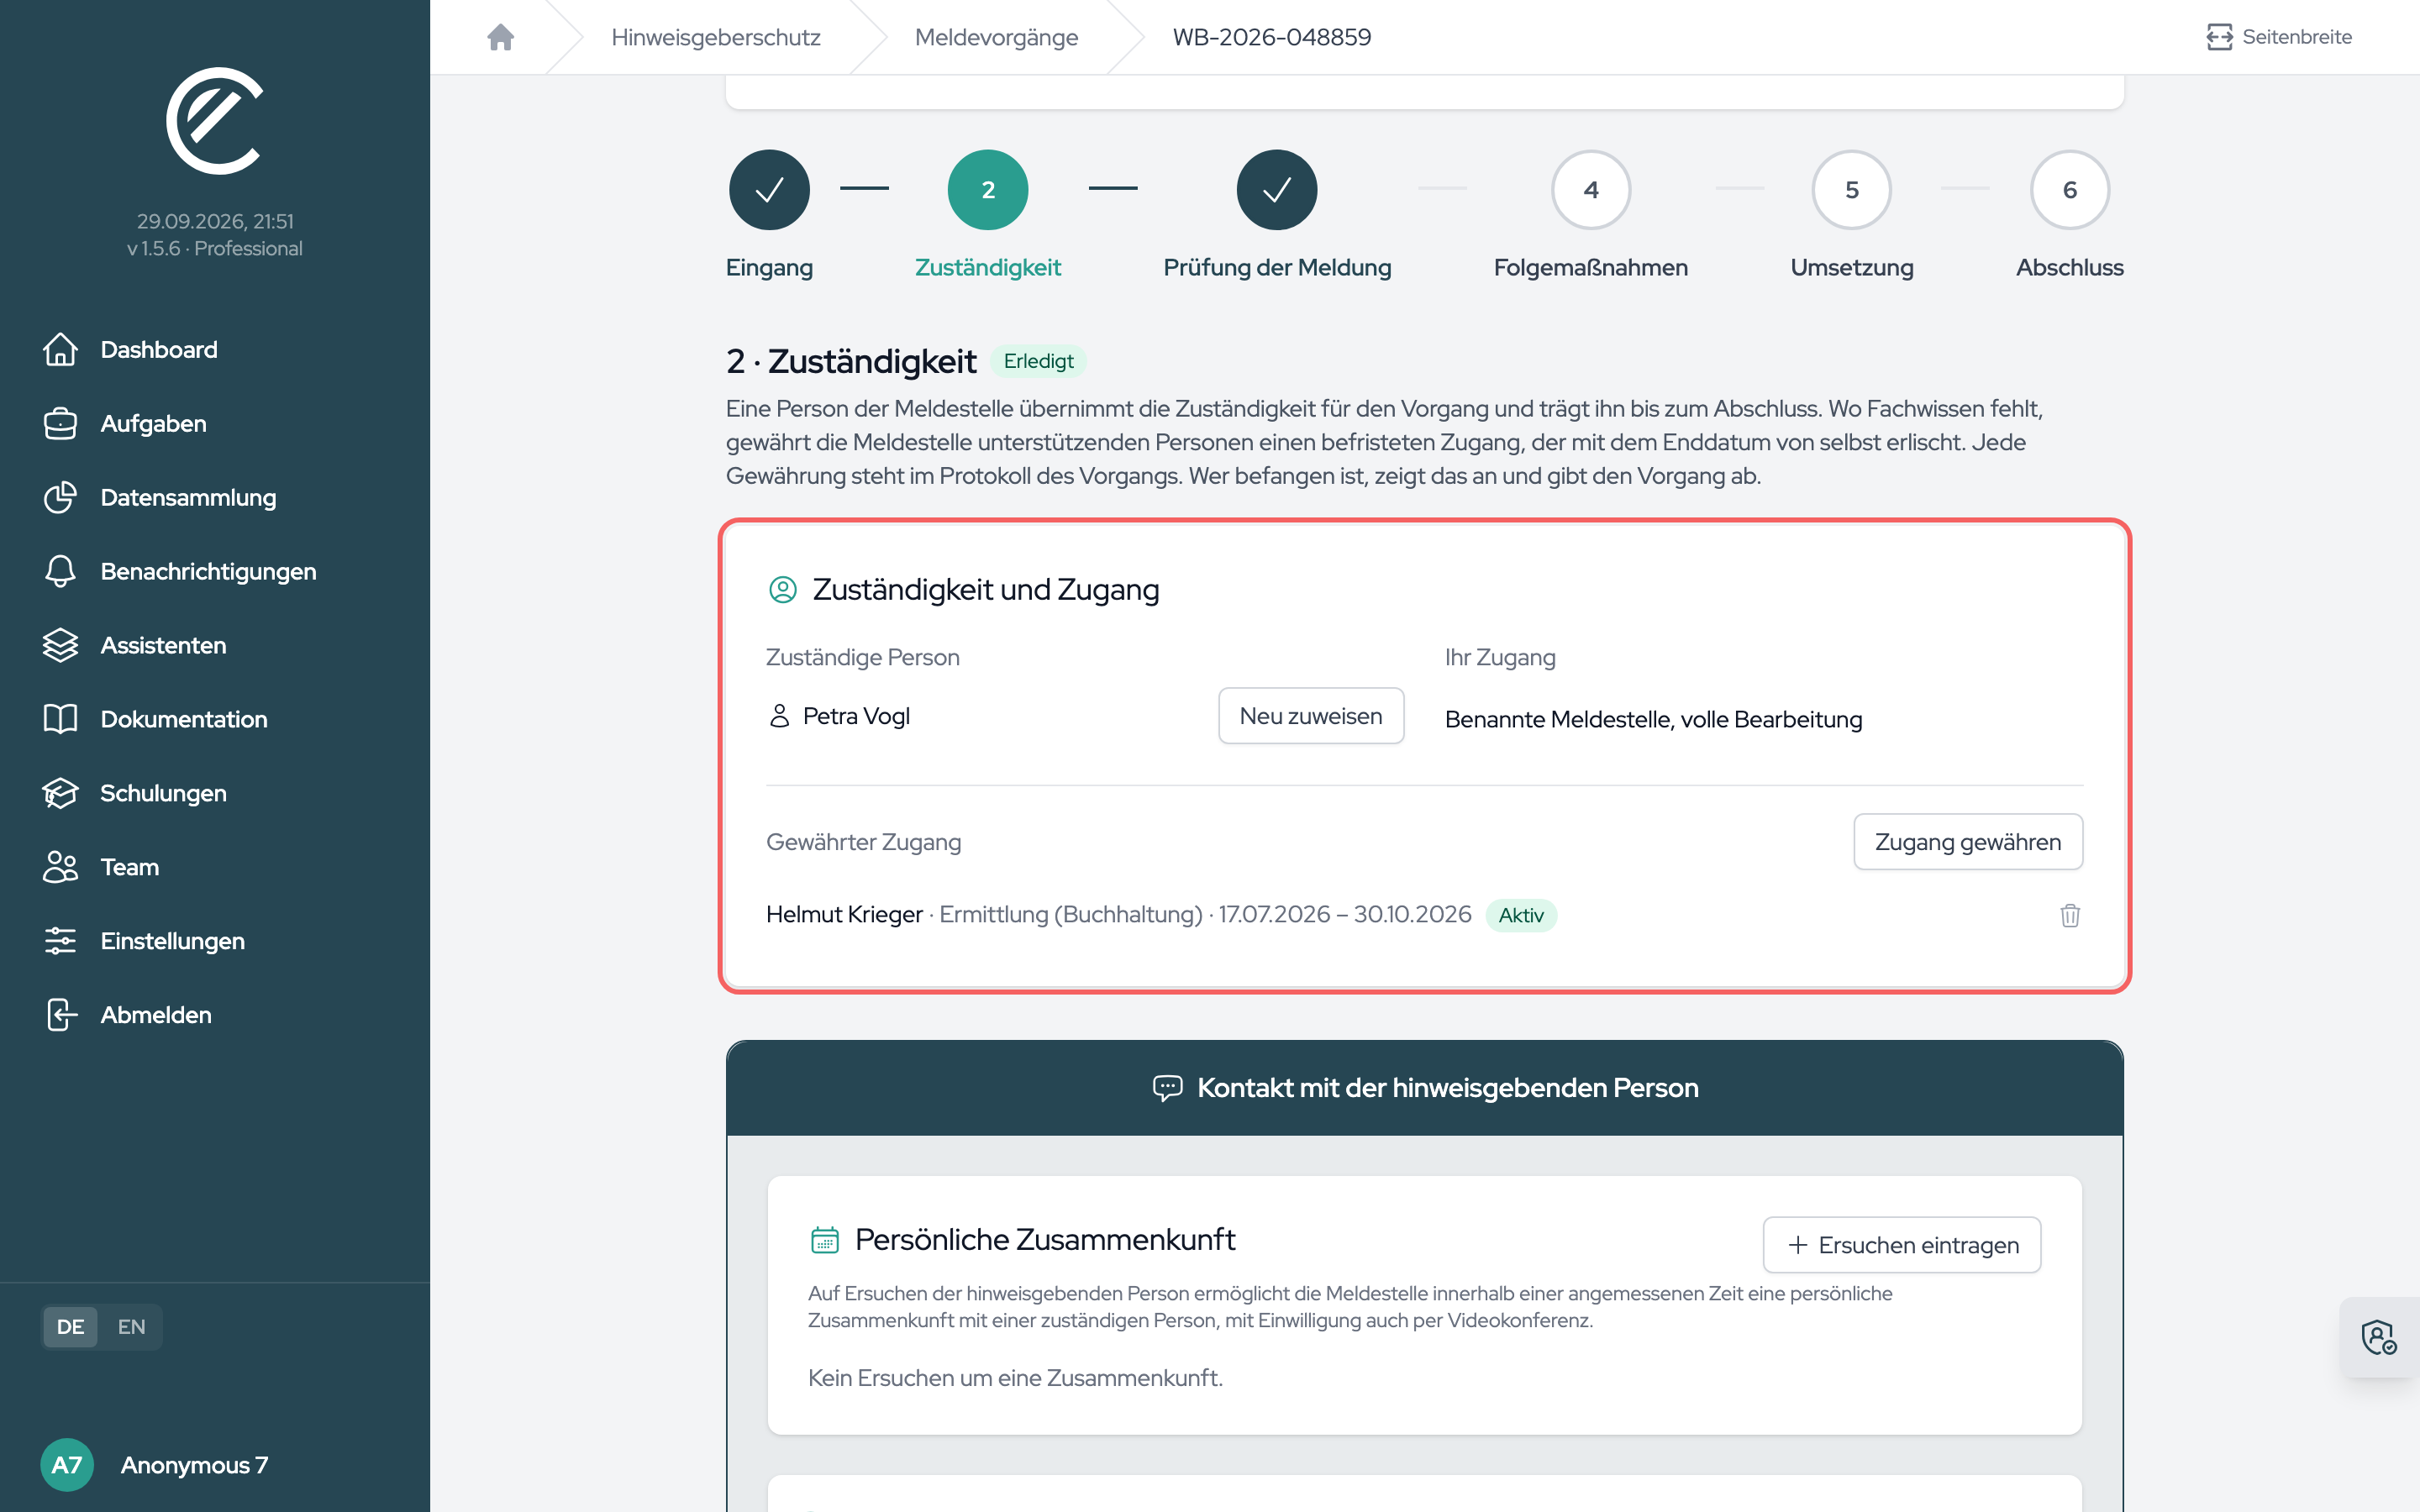Viewport: 2420px width, 1512px height.
Task: Click the company logo in sidebar
Action: (x=215, y=121)
